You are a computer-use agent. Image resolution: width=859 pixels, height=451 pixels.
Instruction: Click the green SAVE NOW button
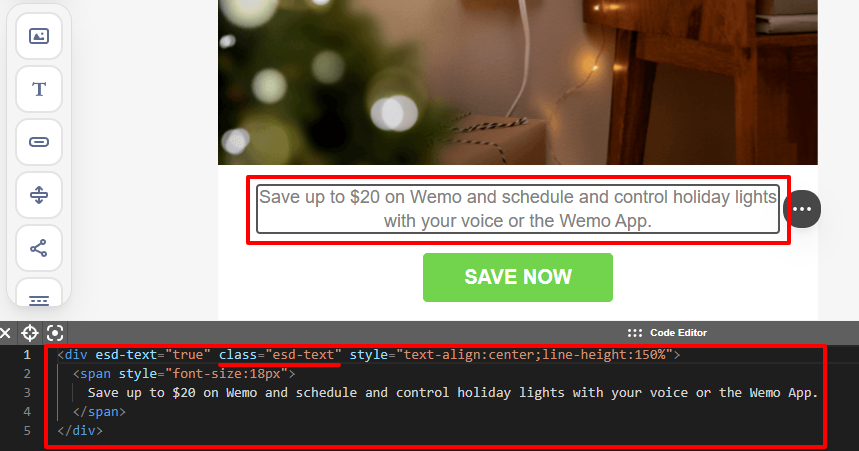pyautogui.click(x=518, y=277)
